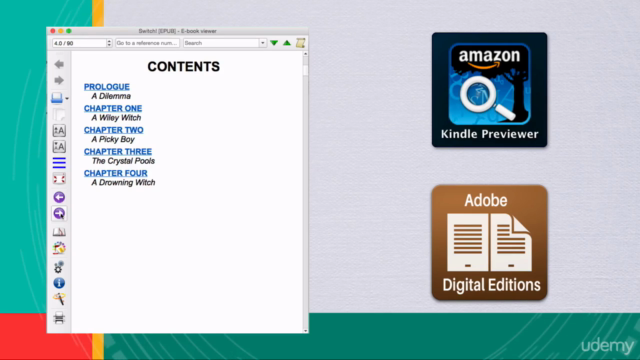Viewport: 640px width, 360px height.
Task: Click the scrollbar down arrow in viewer
Action: coord(305,331)
